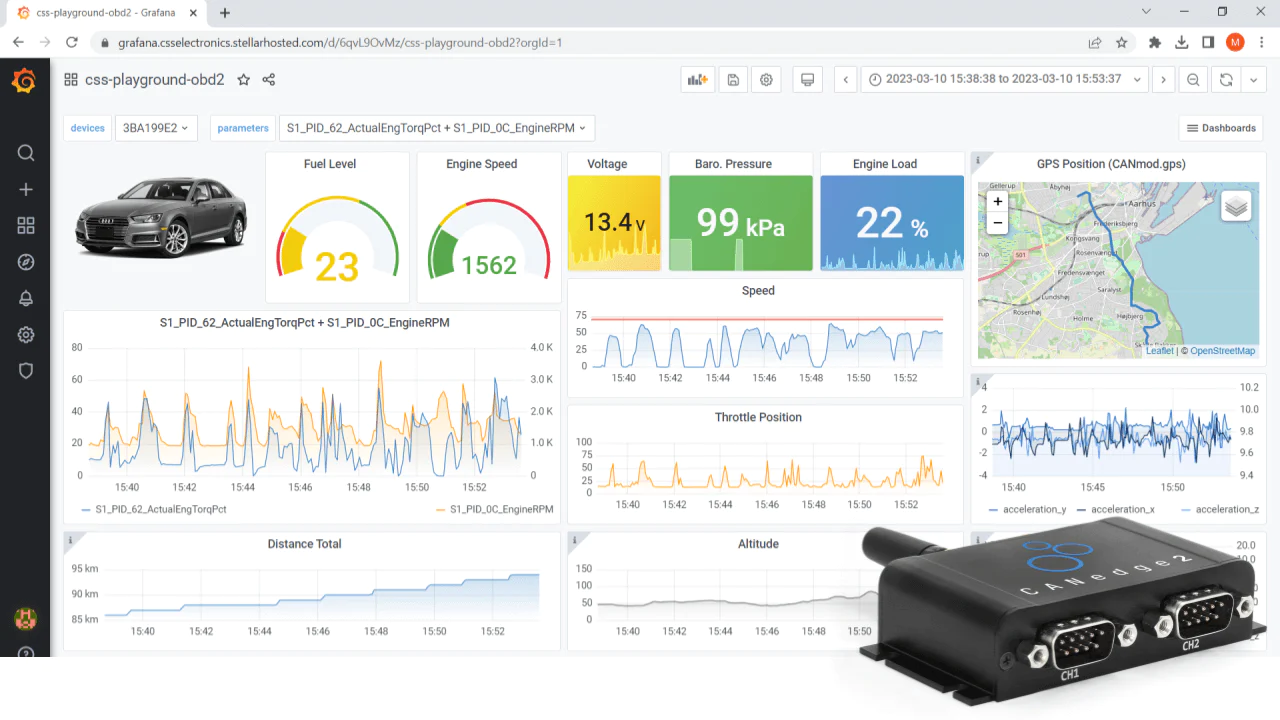
Task: Share the dashboard via share icon
Action: [269, 80]
